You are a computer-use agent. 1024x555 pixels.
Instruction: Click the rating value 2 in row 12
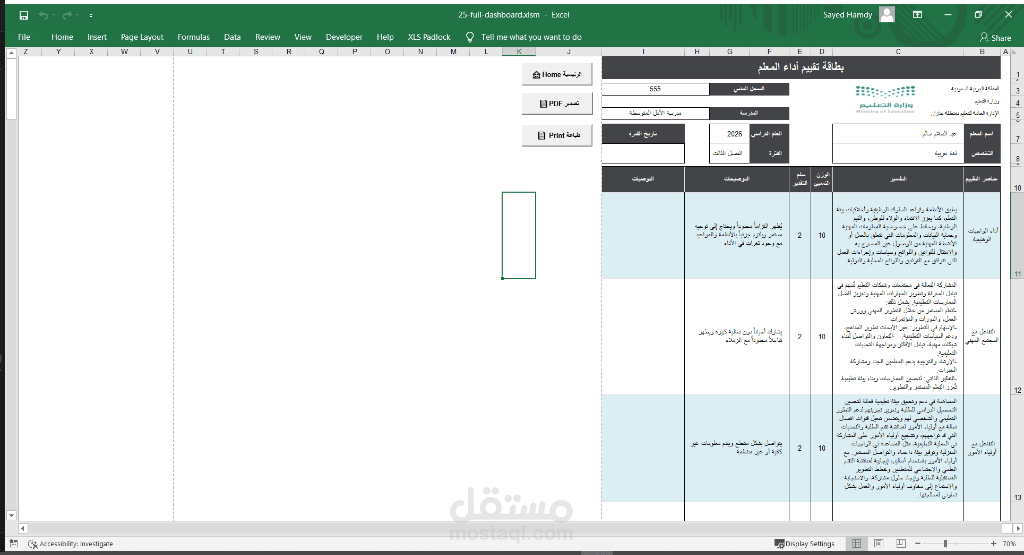(800, 336)
